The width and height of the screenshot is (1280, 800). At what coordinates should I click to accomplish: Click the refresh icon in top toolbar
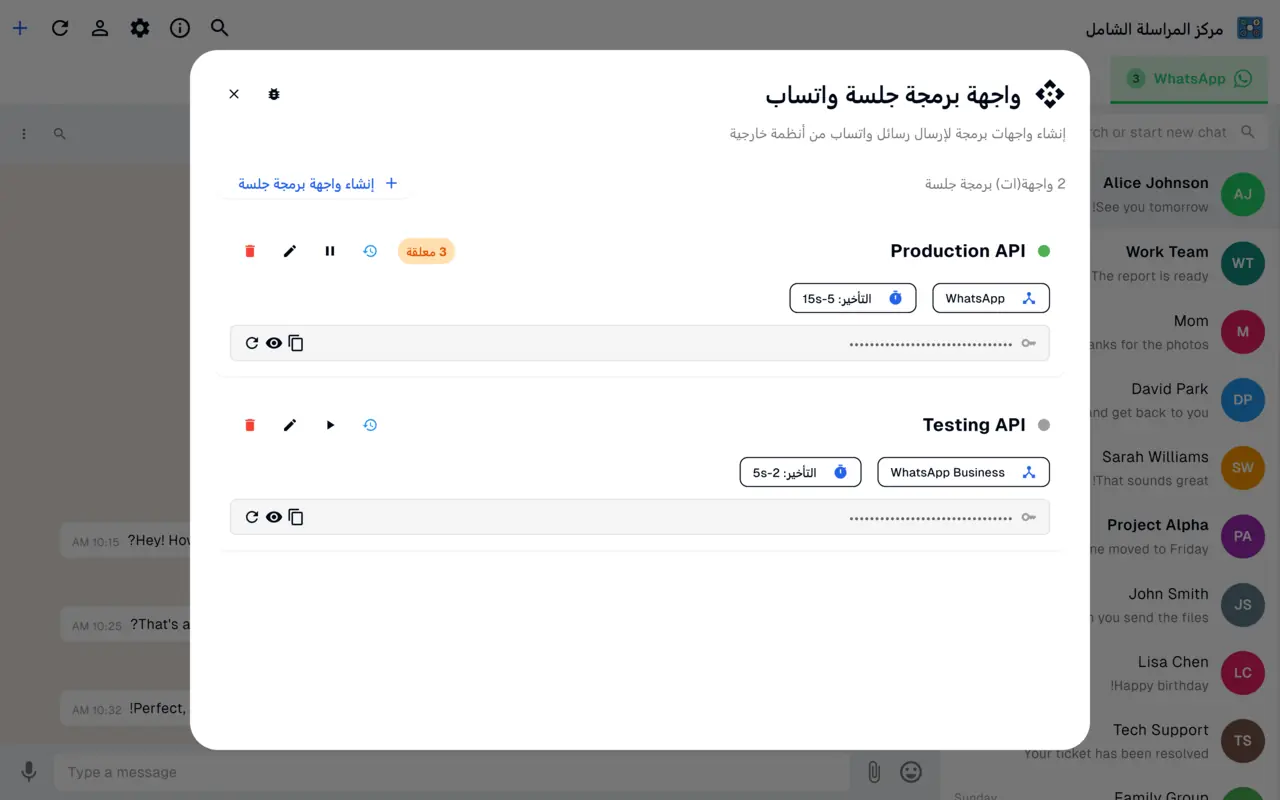click(x=60, y=28)
